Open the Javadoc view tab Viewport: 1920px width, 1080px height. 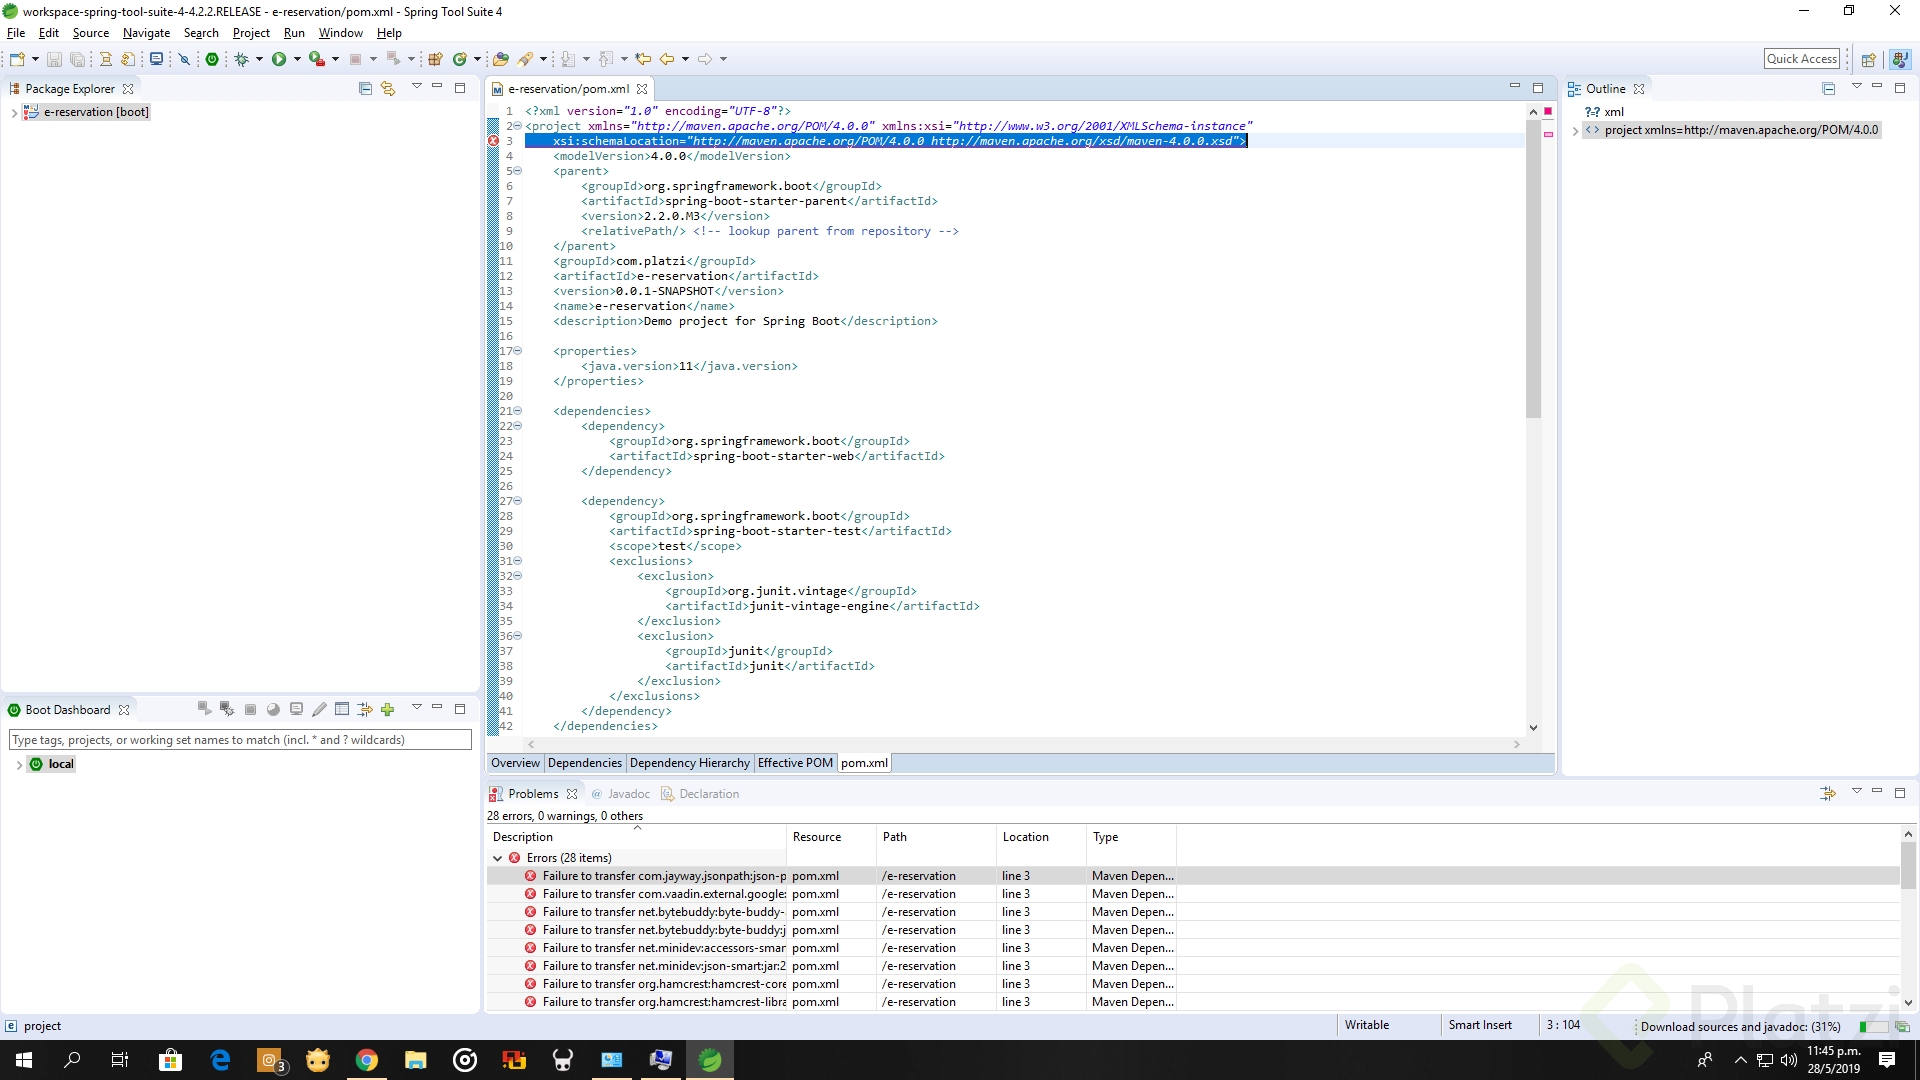pyautogui.click(x=621, y=794)
